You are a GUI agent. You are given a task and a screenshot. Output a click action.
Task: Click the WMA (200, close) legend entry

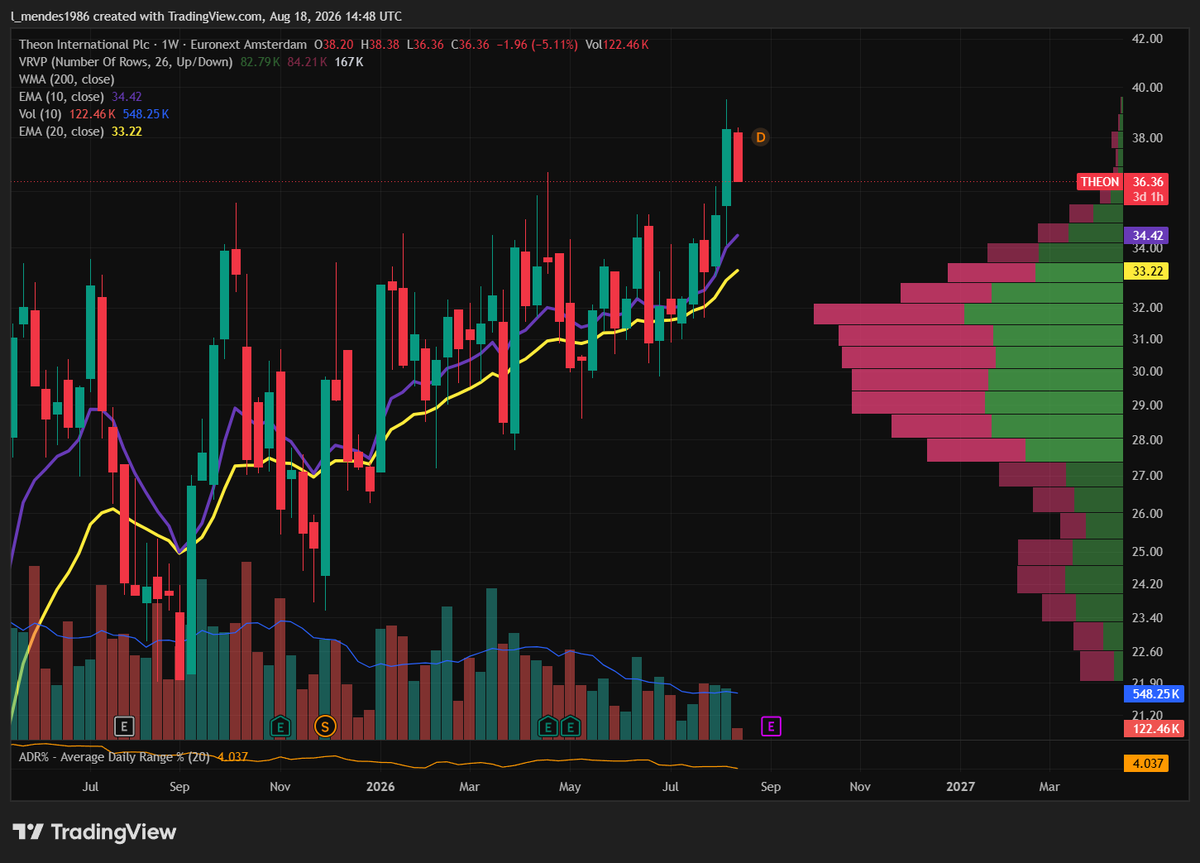pos(67,79)
